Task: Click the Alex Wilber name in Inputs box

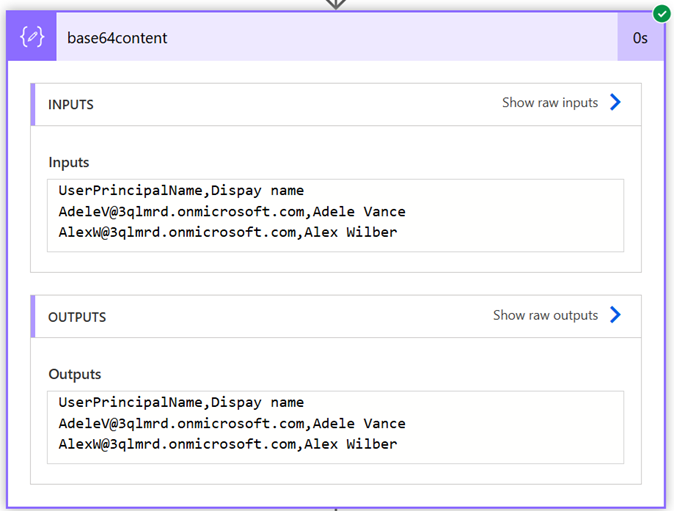Action: click(x=351, y=232)
